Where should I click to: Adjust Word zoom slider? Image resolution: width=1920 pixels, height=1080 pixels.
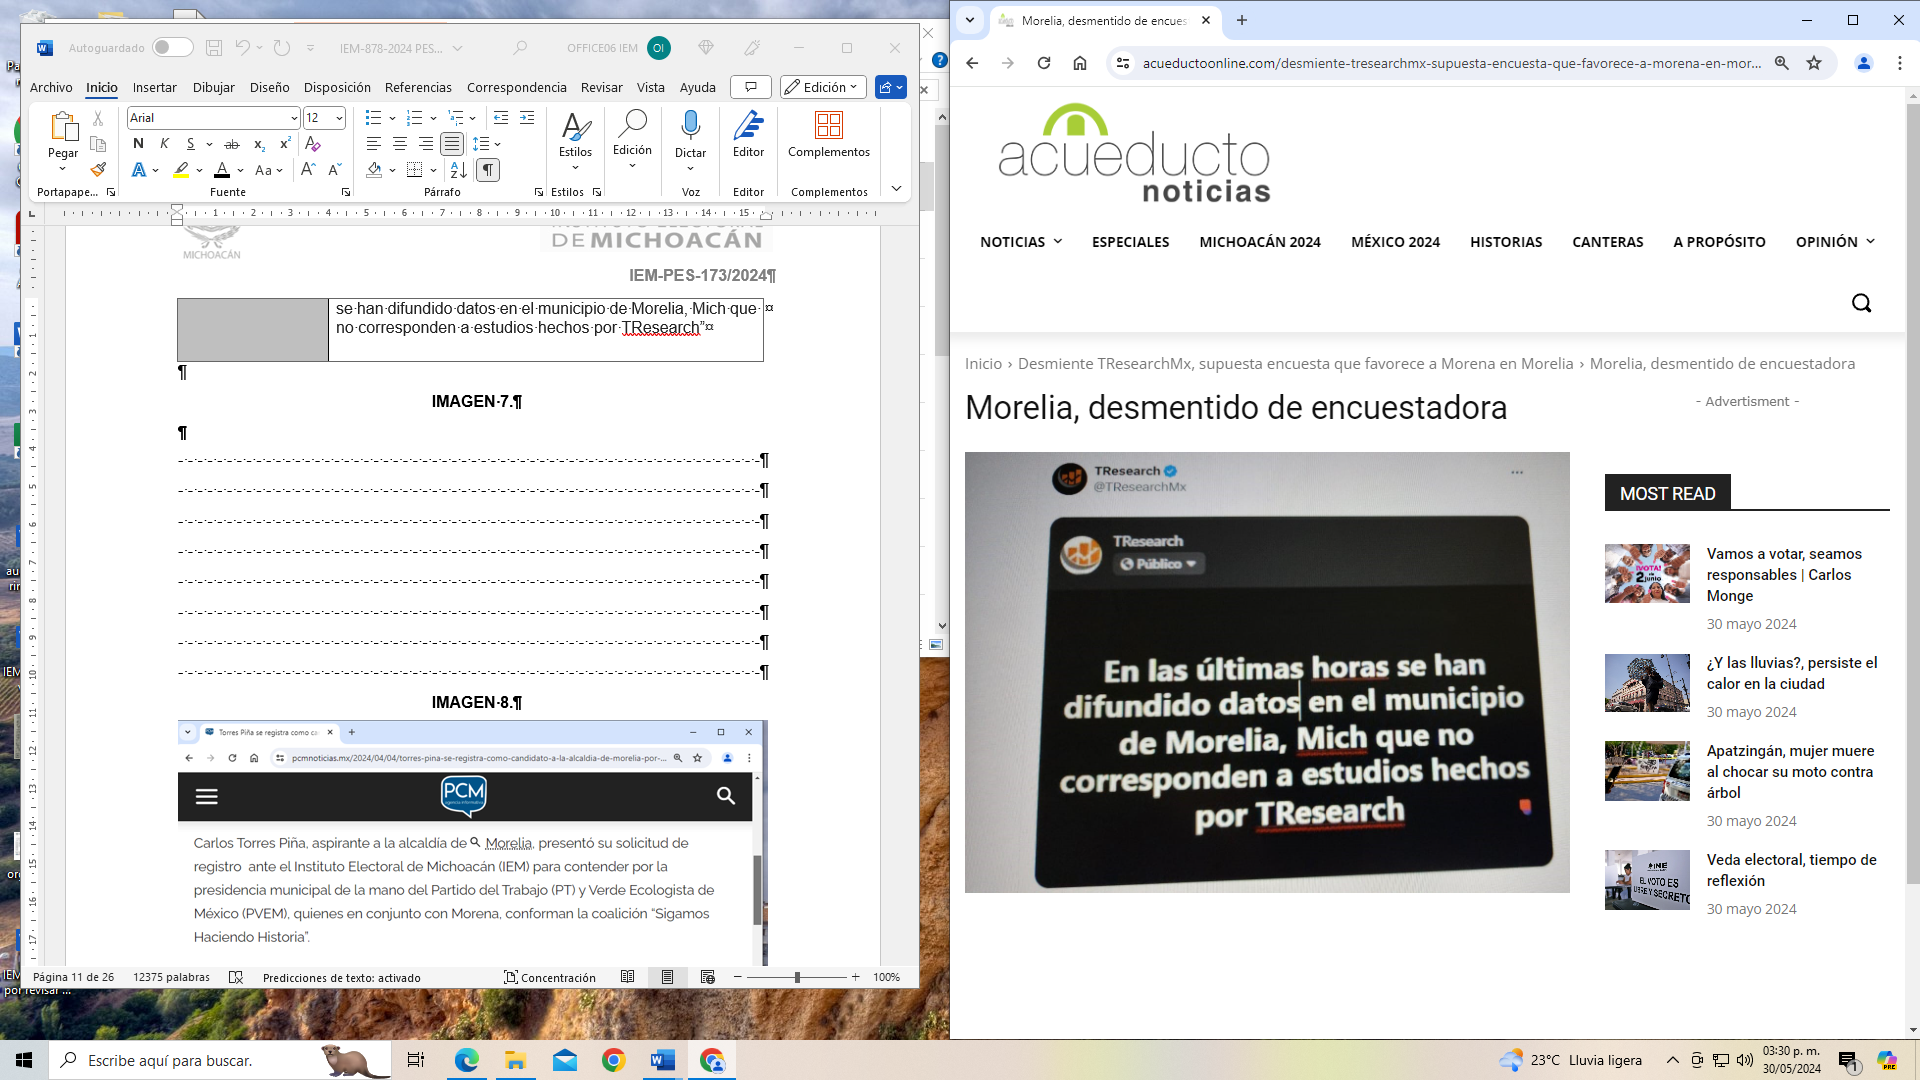(x=797, y=977)
